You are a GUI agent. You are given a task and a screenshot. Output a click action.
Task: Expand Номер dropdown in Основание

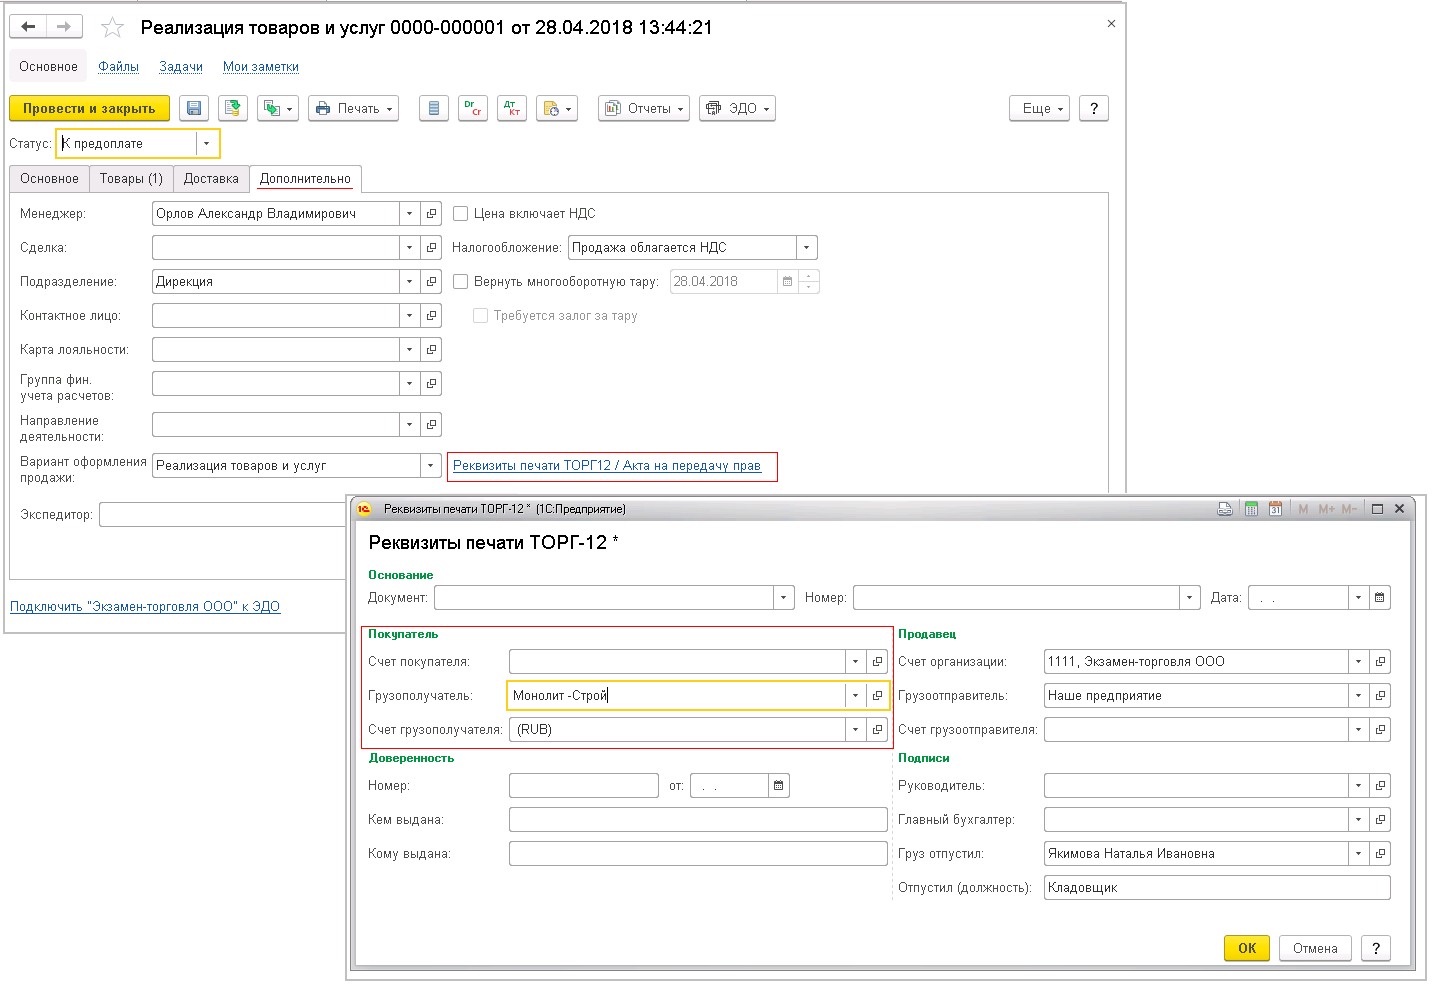pos(1190,597)
